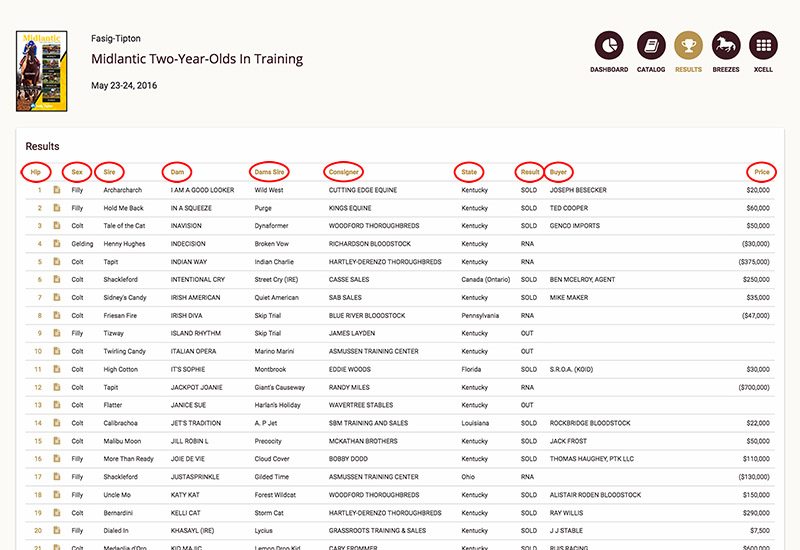Open the document icon for hip 11
Image resolution: width=800 pixels, height=550 pixels.
pos(57,369)
